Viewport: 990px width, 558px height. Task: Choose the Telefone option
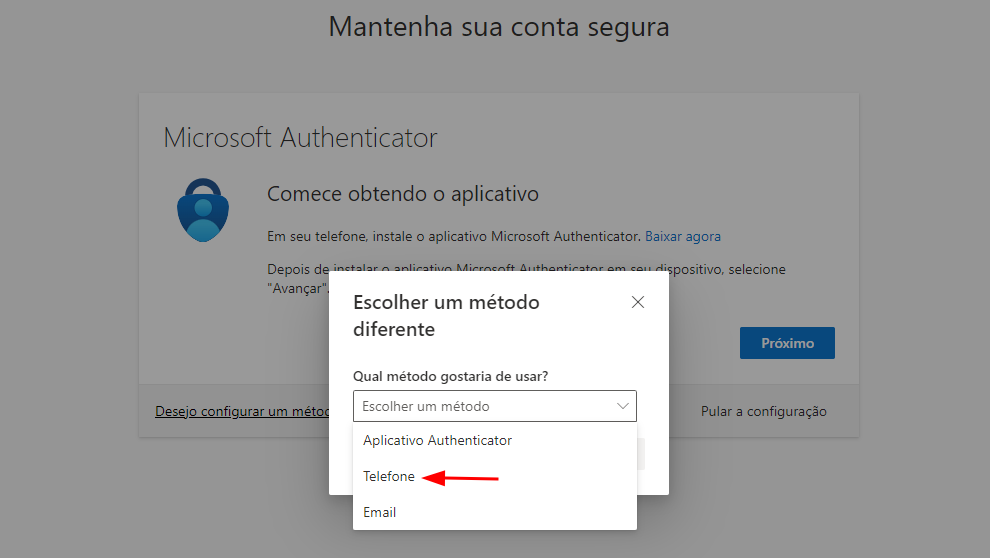[389, 477]
